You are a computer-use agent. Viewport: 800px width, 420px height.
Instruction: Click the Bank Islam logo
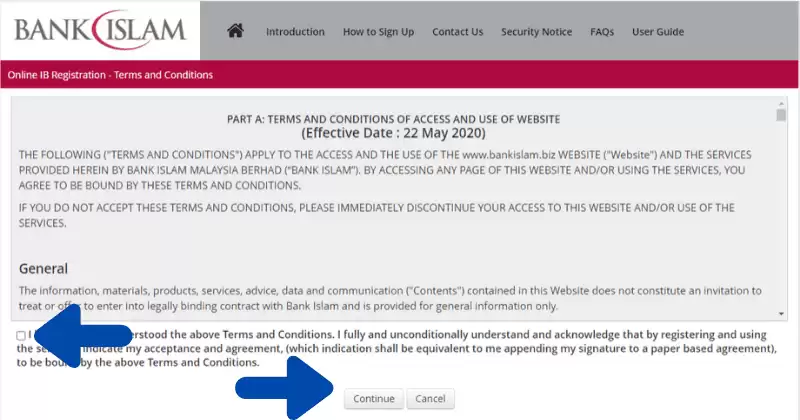pyautogui.click(x=100, y=30)
